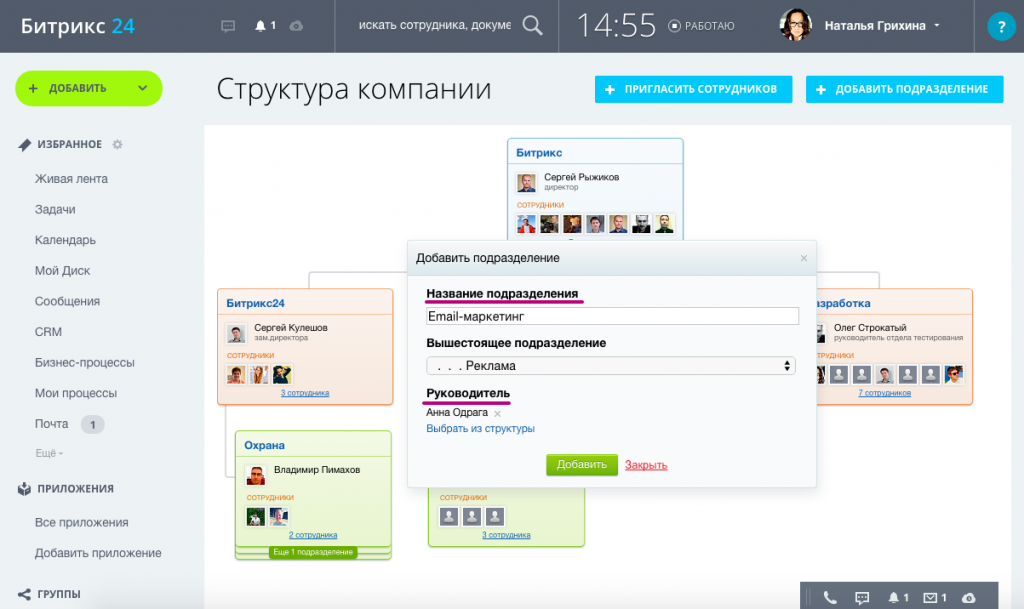The width and height of the screenshot is (1024, 609).
Task: Click Сергей Рыжиков's avatar photo
Action: tap(526, 183)
